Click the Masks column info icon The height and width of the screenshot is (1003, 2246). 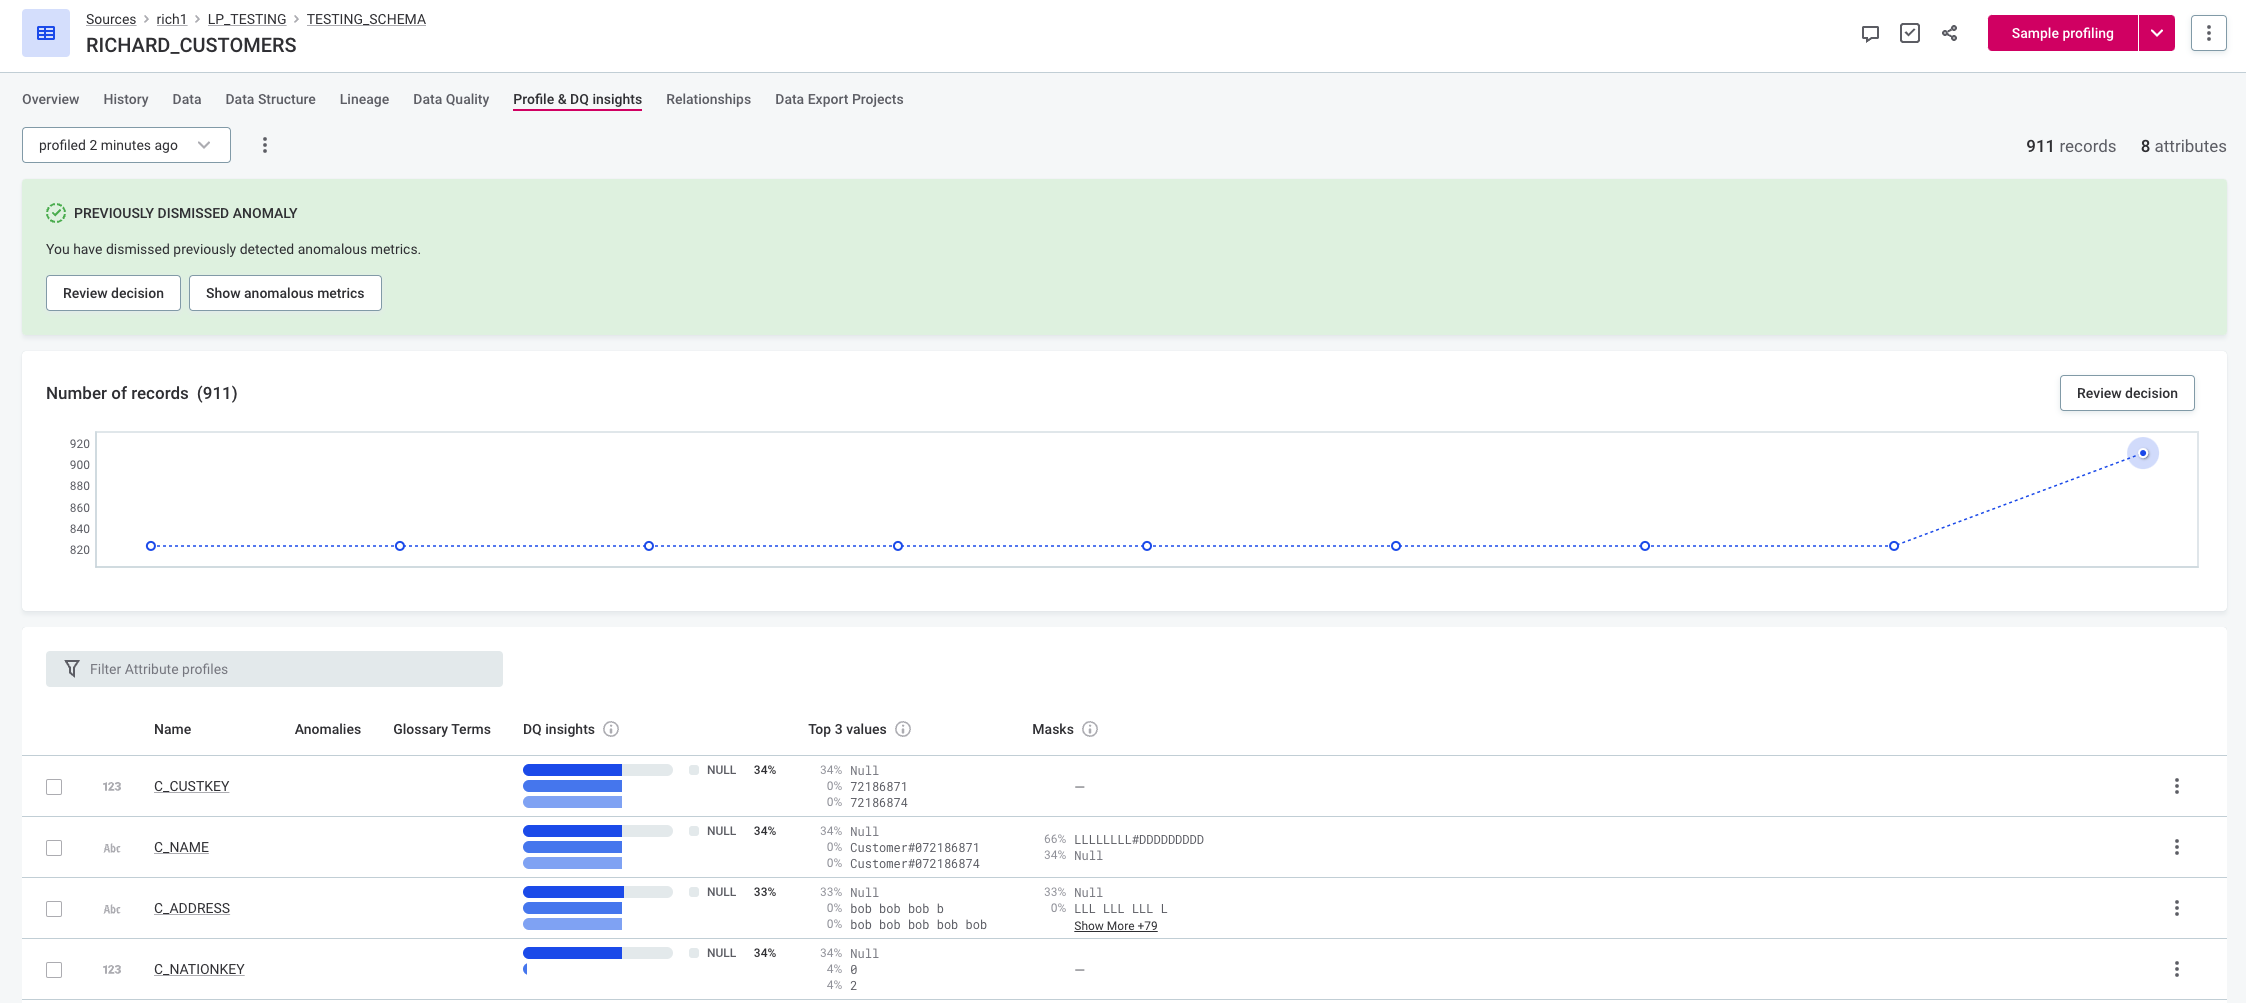point(1090,729)
